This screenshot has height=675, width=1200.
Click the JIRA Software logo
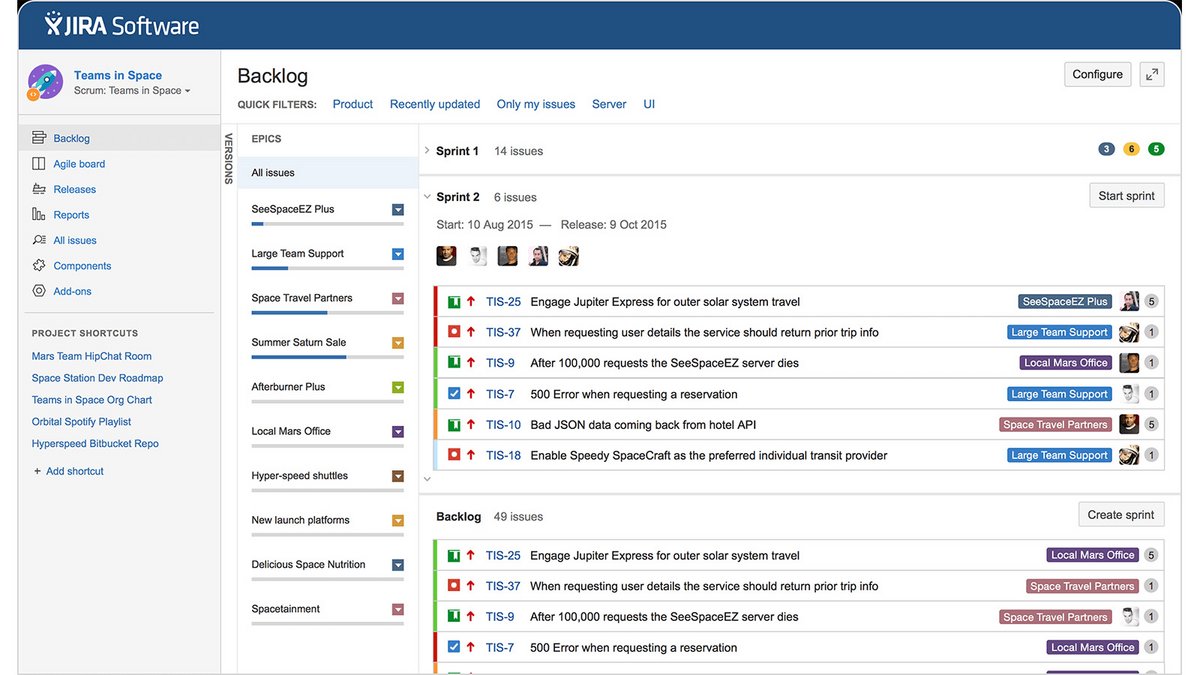[x=121, y=25]
